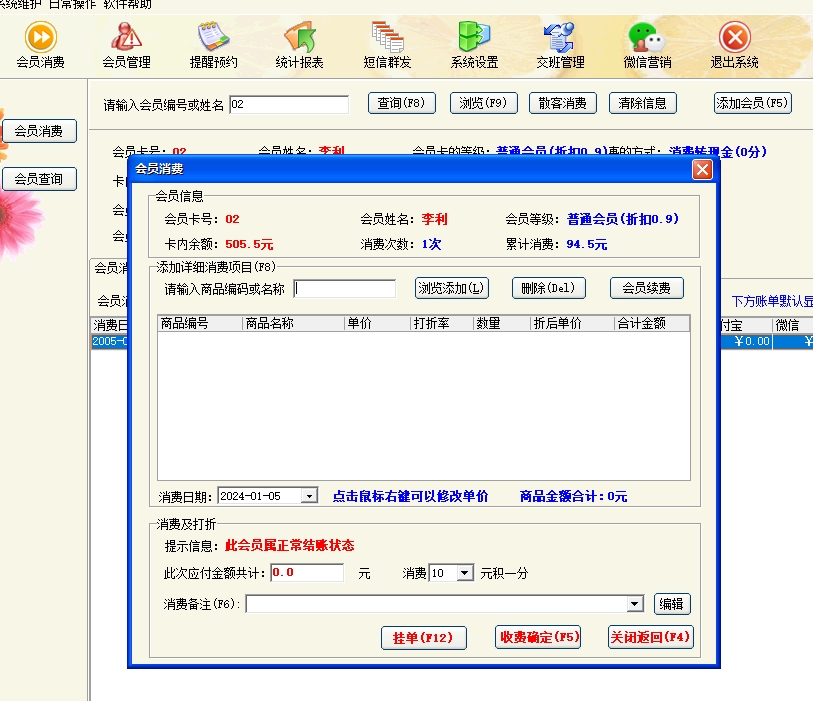Screen dimensions: 813x701
Task: Click the 会员消费 toolbar icon
Action: point(40,45)
